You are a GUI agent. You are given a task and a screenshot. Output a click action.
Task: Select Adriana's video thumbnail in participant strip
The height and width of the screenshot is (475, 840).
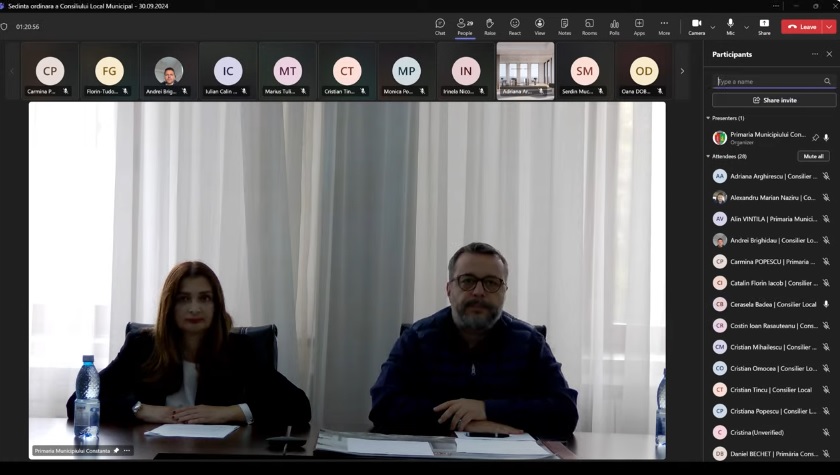[525, 70]
